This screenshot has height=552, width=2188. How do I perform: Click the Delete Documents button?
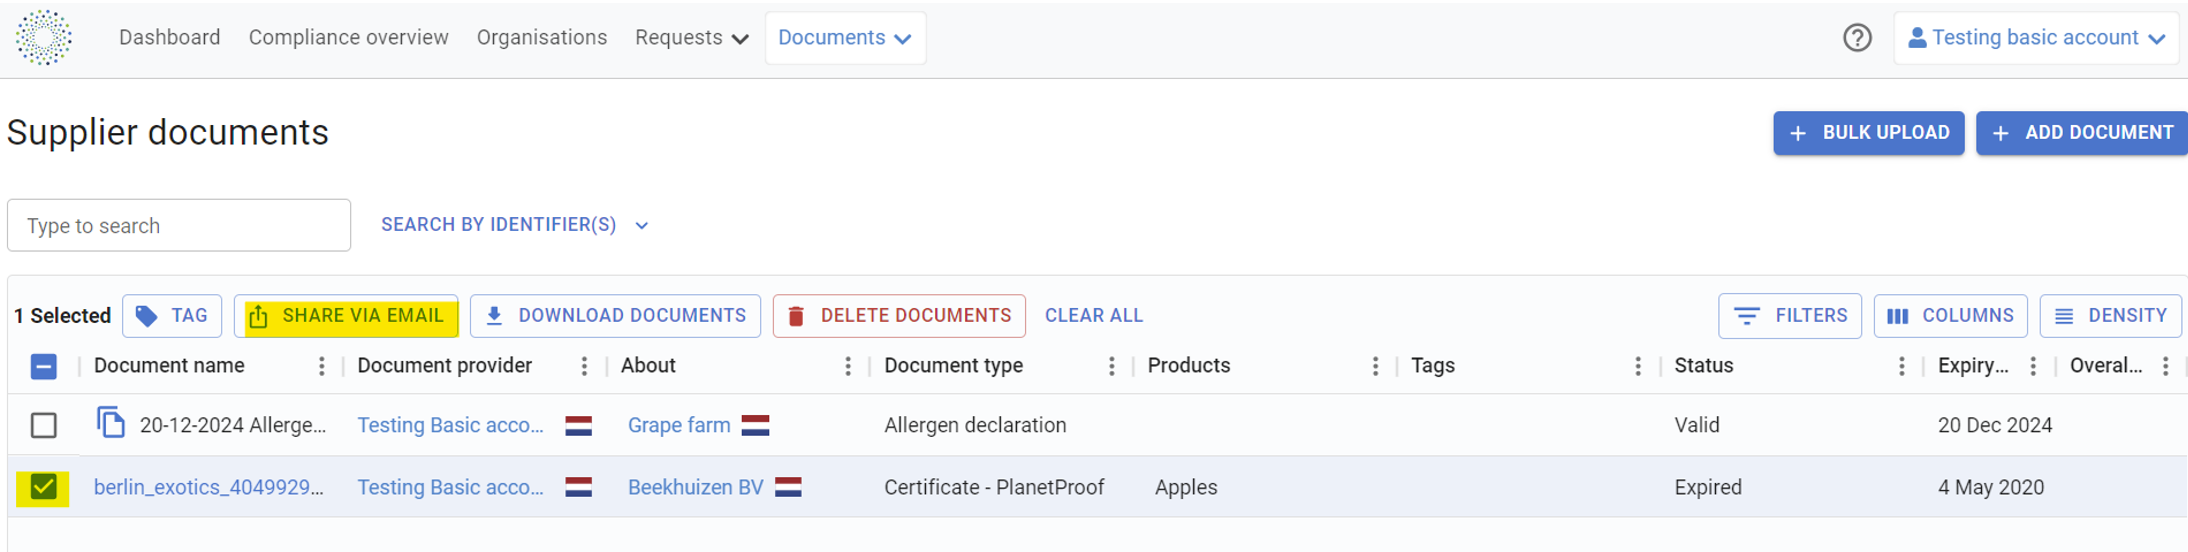[x=899, y=316]
